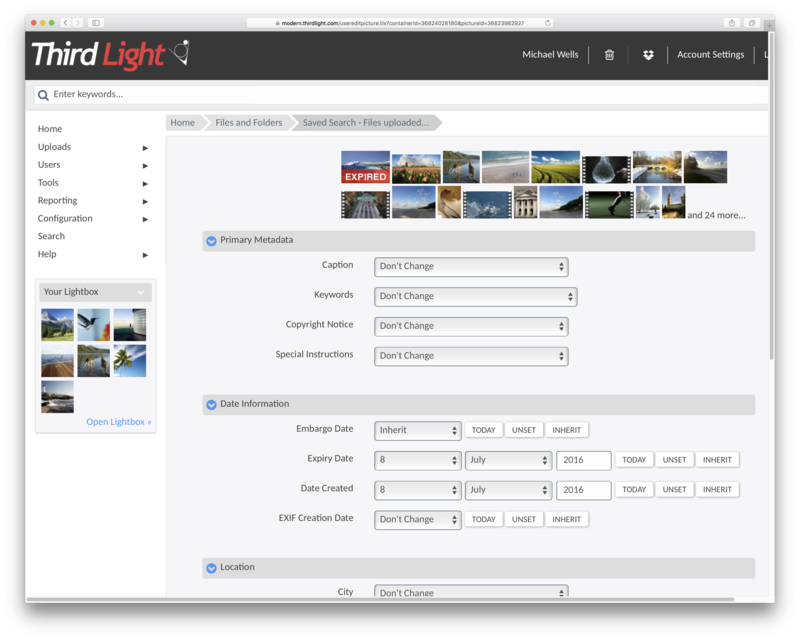The image size is (800, 639).
Task: Open the EXIF Creation Date dropdown
Action: pos(417,520)
